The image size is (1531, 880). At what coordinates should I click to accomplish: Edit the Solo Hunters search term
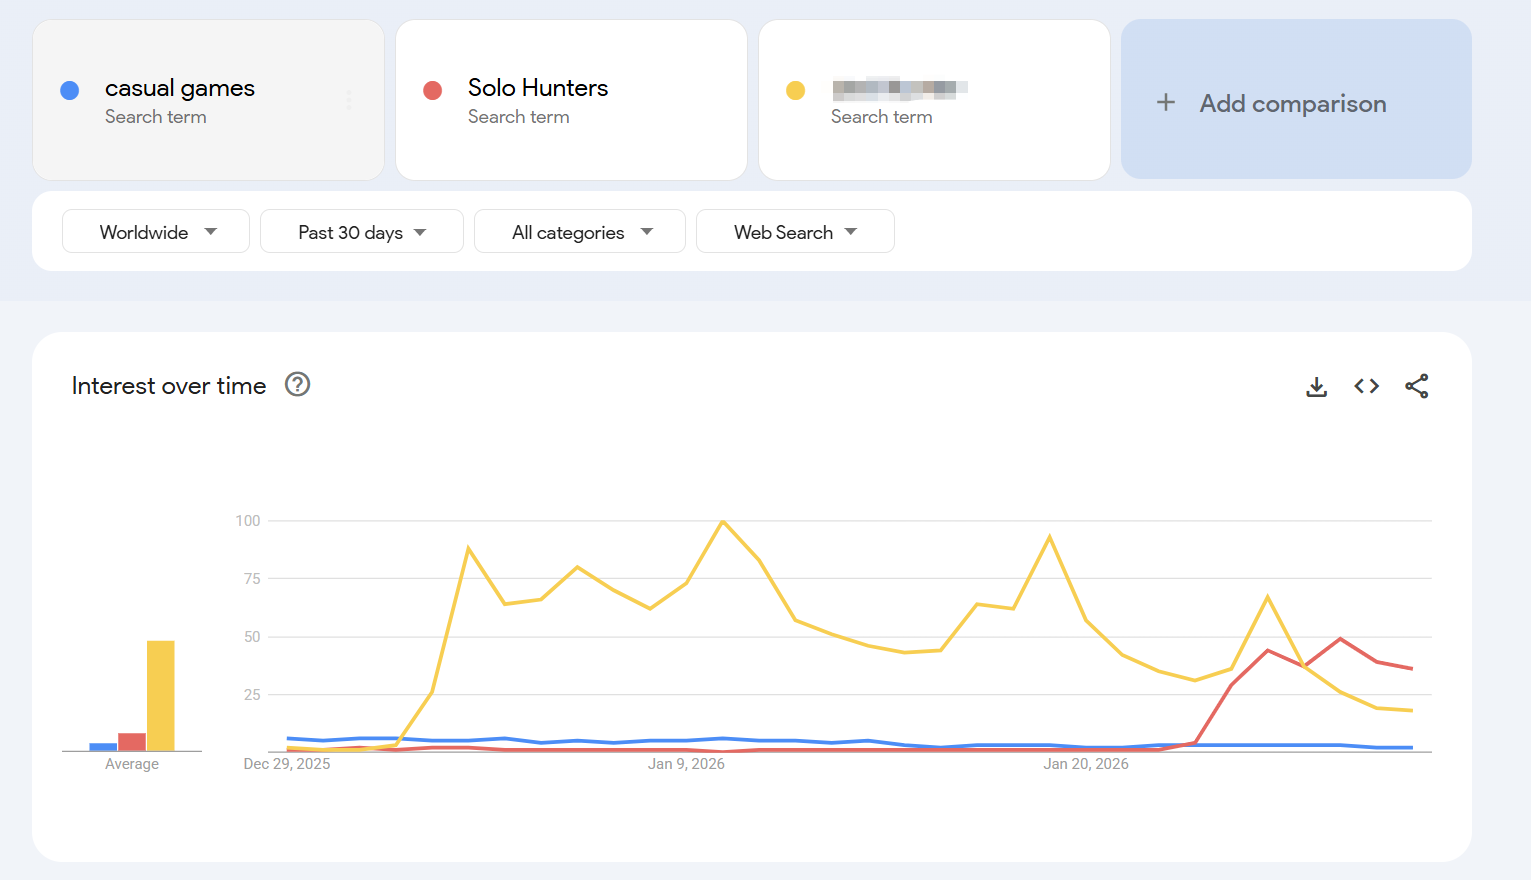(x=538, y=89)
